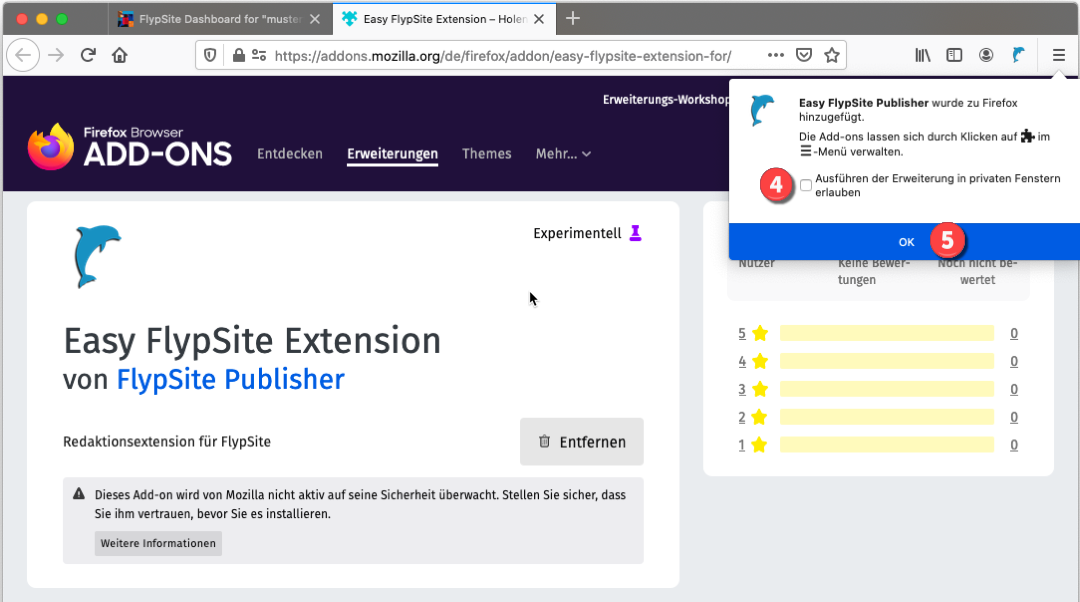The width and height of the screenshot is (1080, 602).
Task: Open site permissions icon in address bar
Action: 259,55
